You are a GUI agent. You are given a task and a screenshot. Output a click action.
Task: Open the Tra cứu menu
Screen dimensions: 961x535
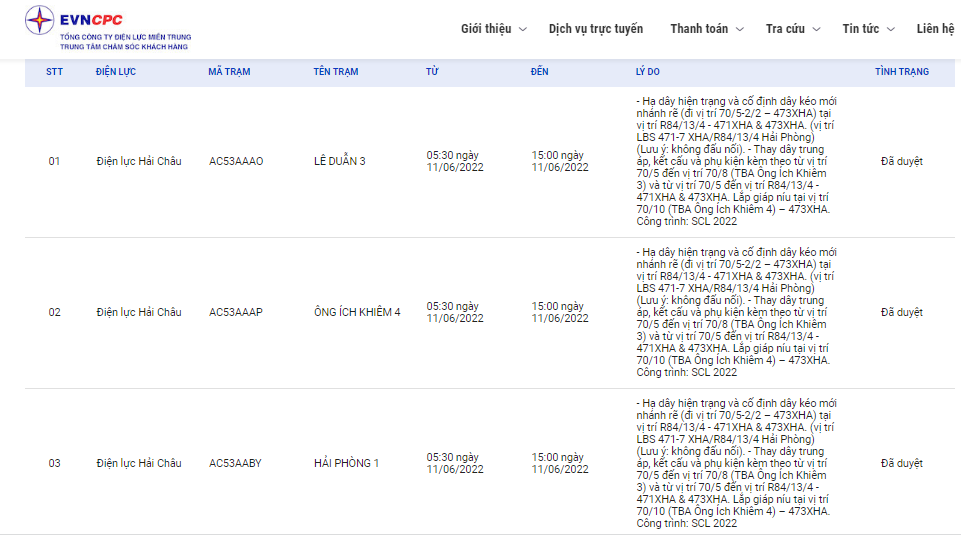pos(785,29)
